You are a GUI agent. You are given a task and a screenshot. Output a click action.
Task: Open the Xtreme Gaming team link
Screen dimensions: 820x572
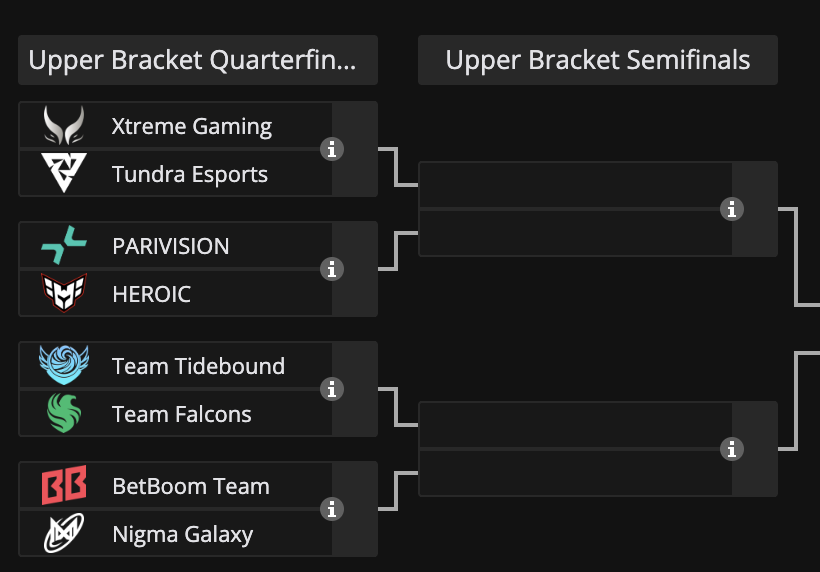point(191,126)
